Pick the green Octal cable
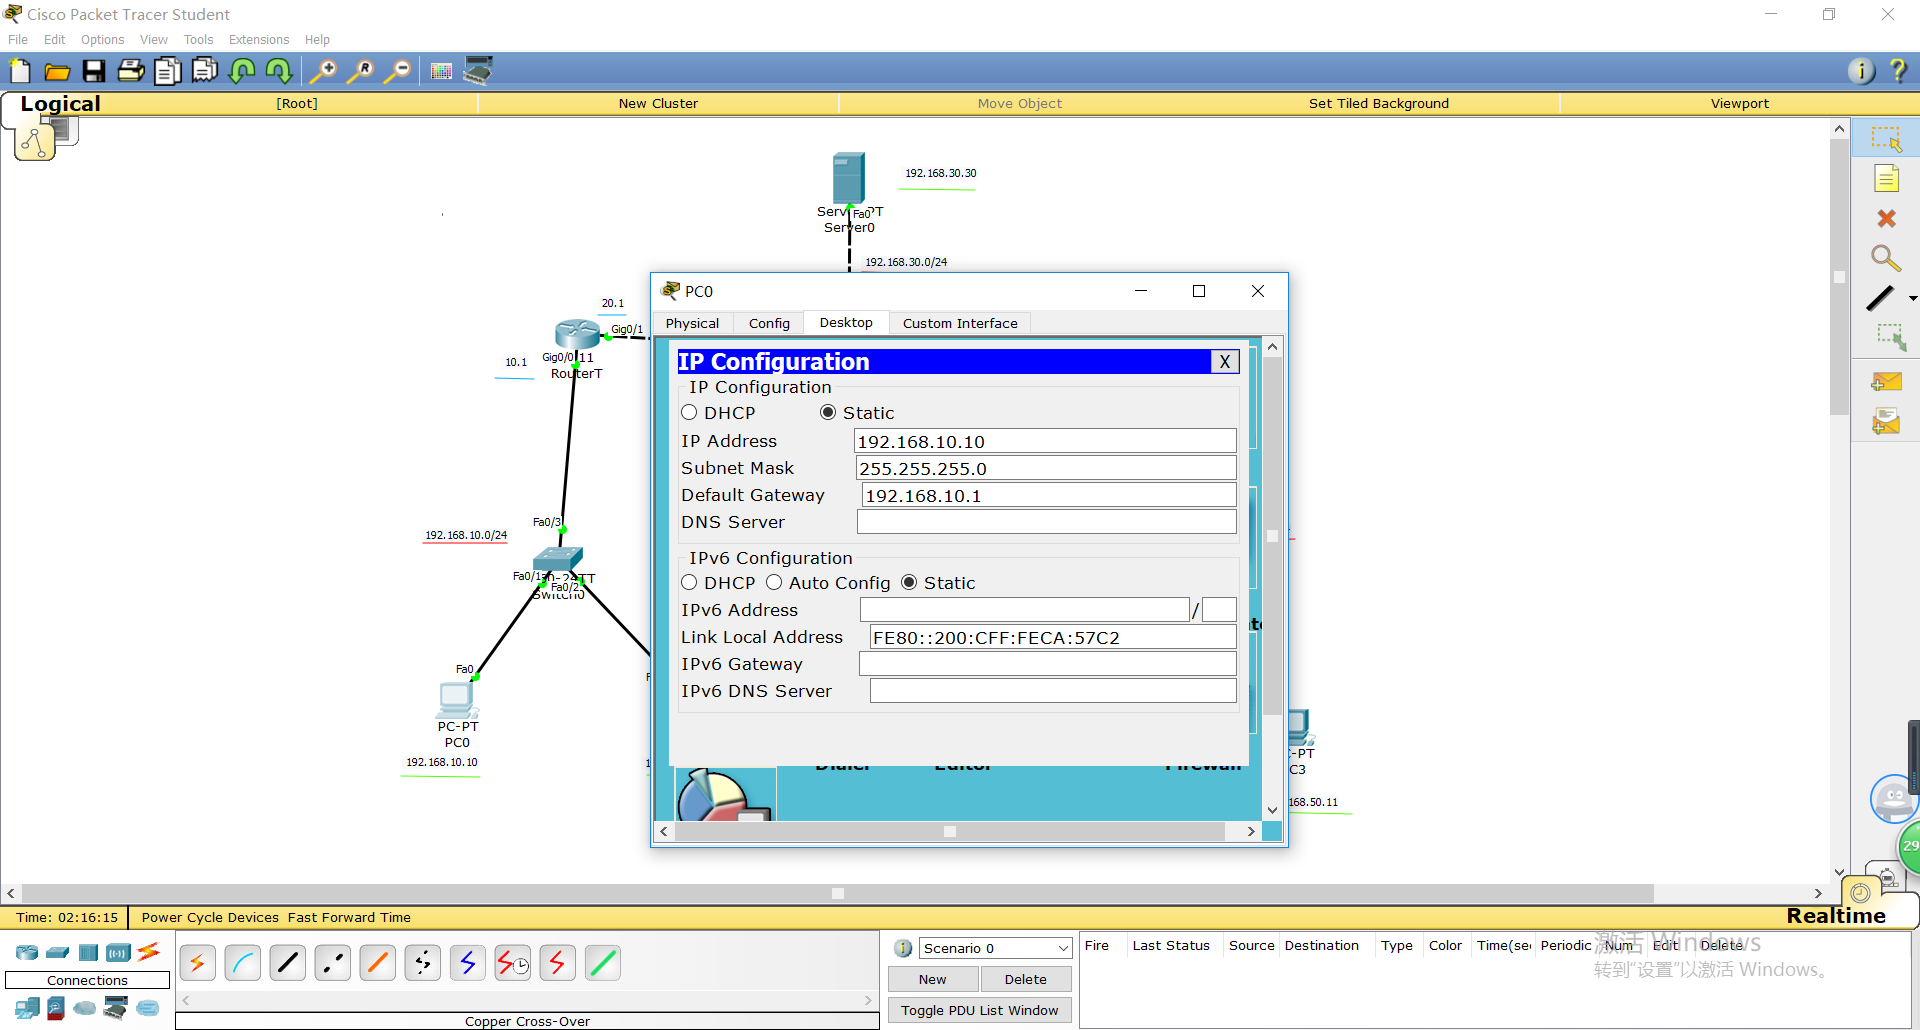The image size is (1920, 1030). point(603,963)
